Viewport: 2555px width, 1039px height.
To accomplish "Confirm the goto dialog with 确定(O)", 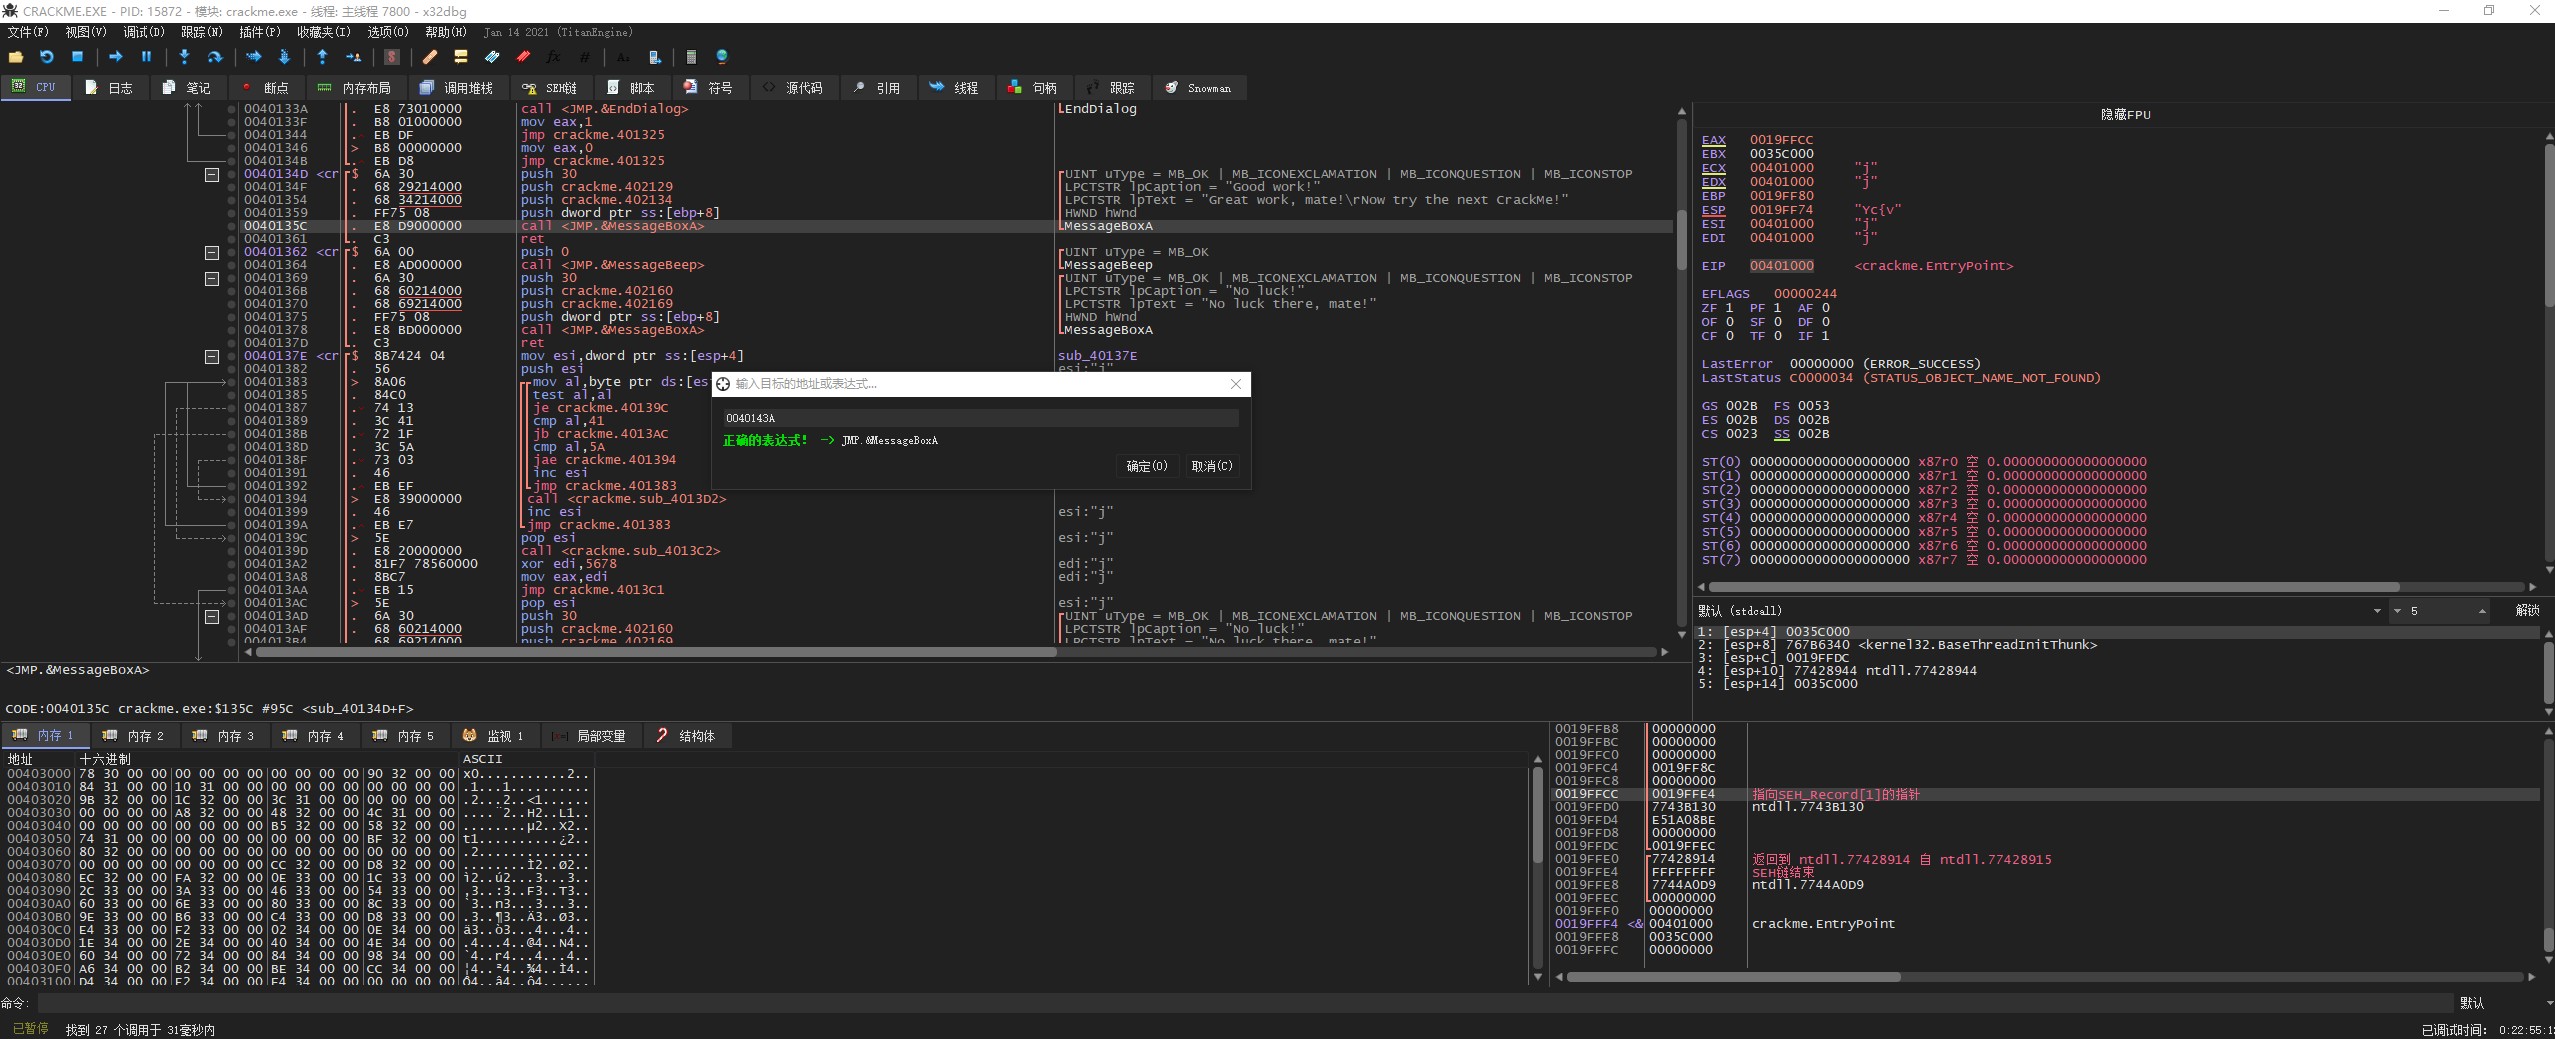I will point(1146,466).
